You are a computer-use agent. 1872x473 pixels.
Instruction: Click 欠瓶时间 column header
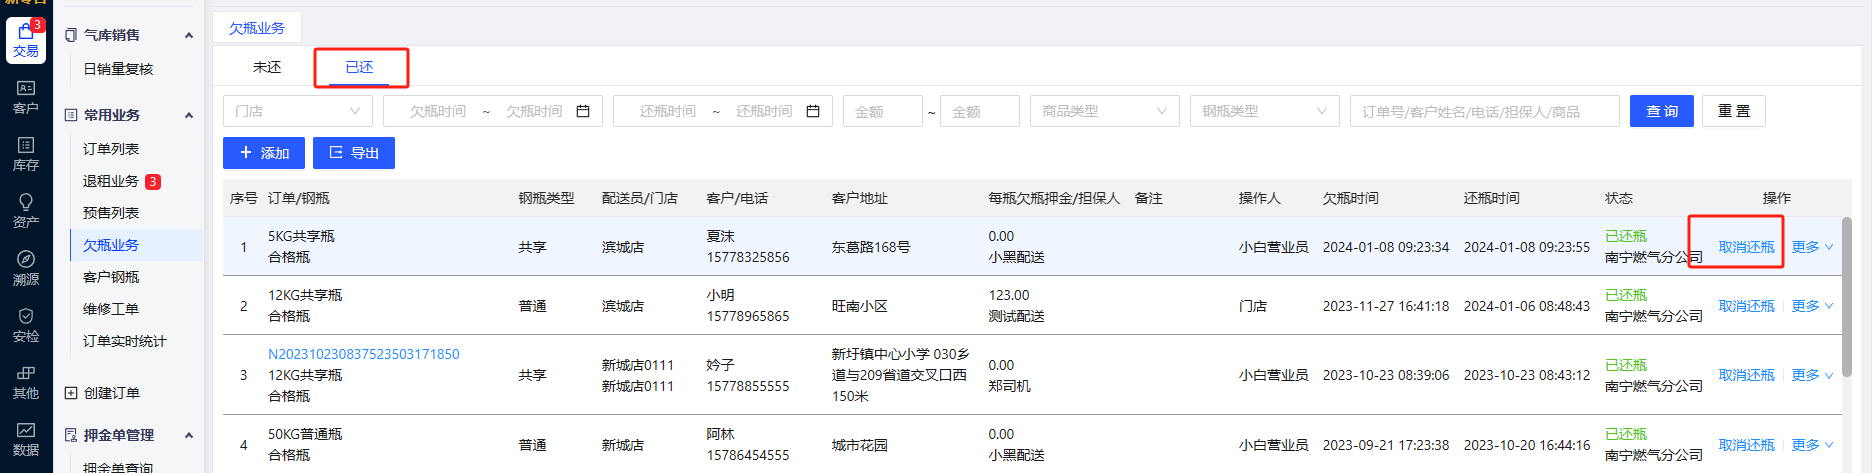click(1351, 198)
